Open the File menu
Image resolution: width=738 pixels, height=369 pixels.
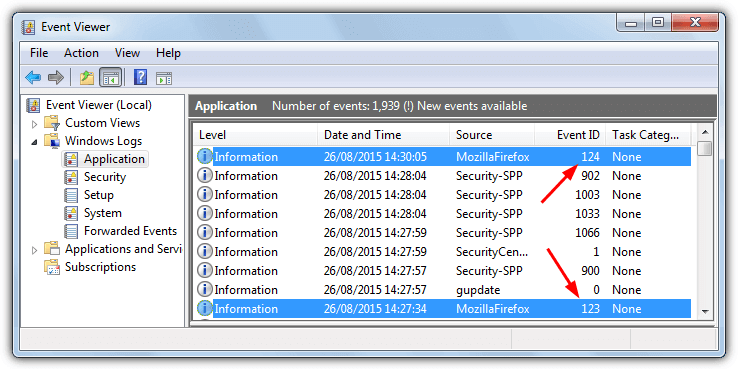pyautogui.click(x=39, y=53)
